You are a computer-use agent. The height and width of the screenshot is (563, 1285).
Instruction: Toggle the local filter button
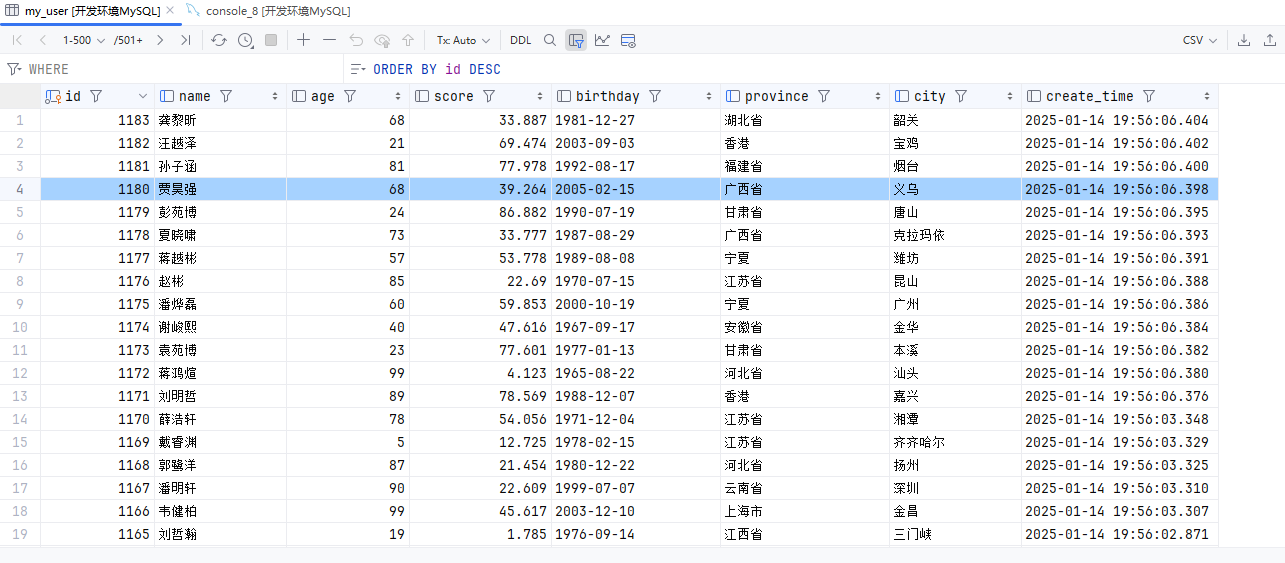pos(576,40)
